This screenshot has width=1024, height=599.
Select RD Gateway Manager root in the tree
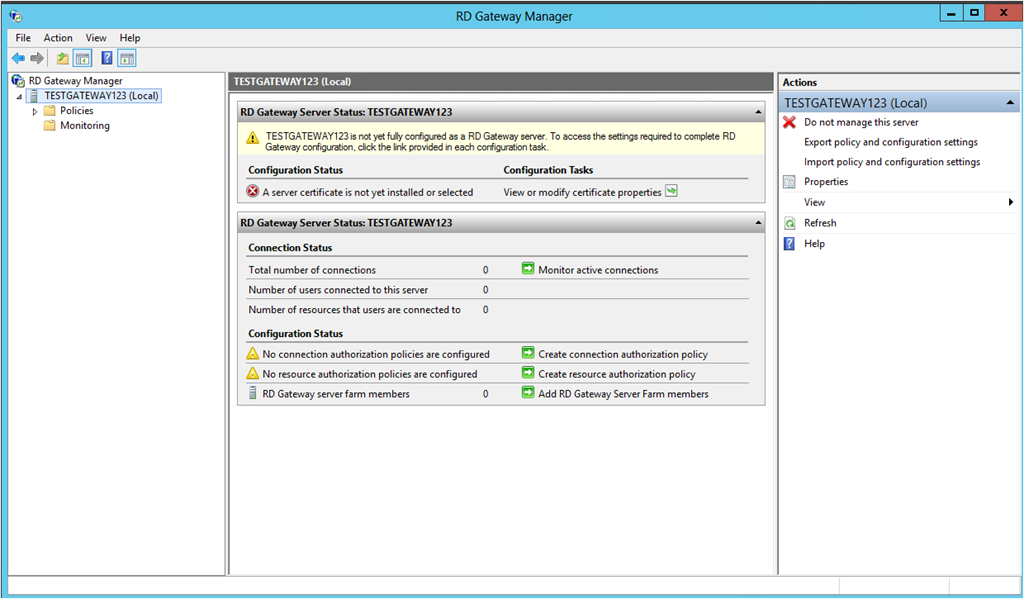click(x=76, y=81)
